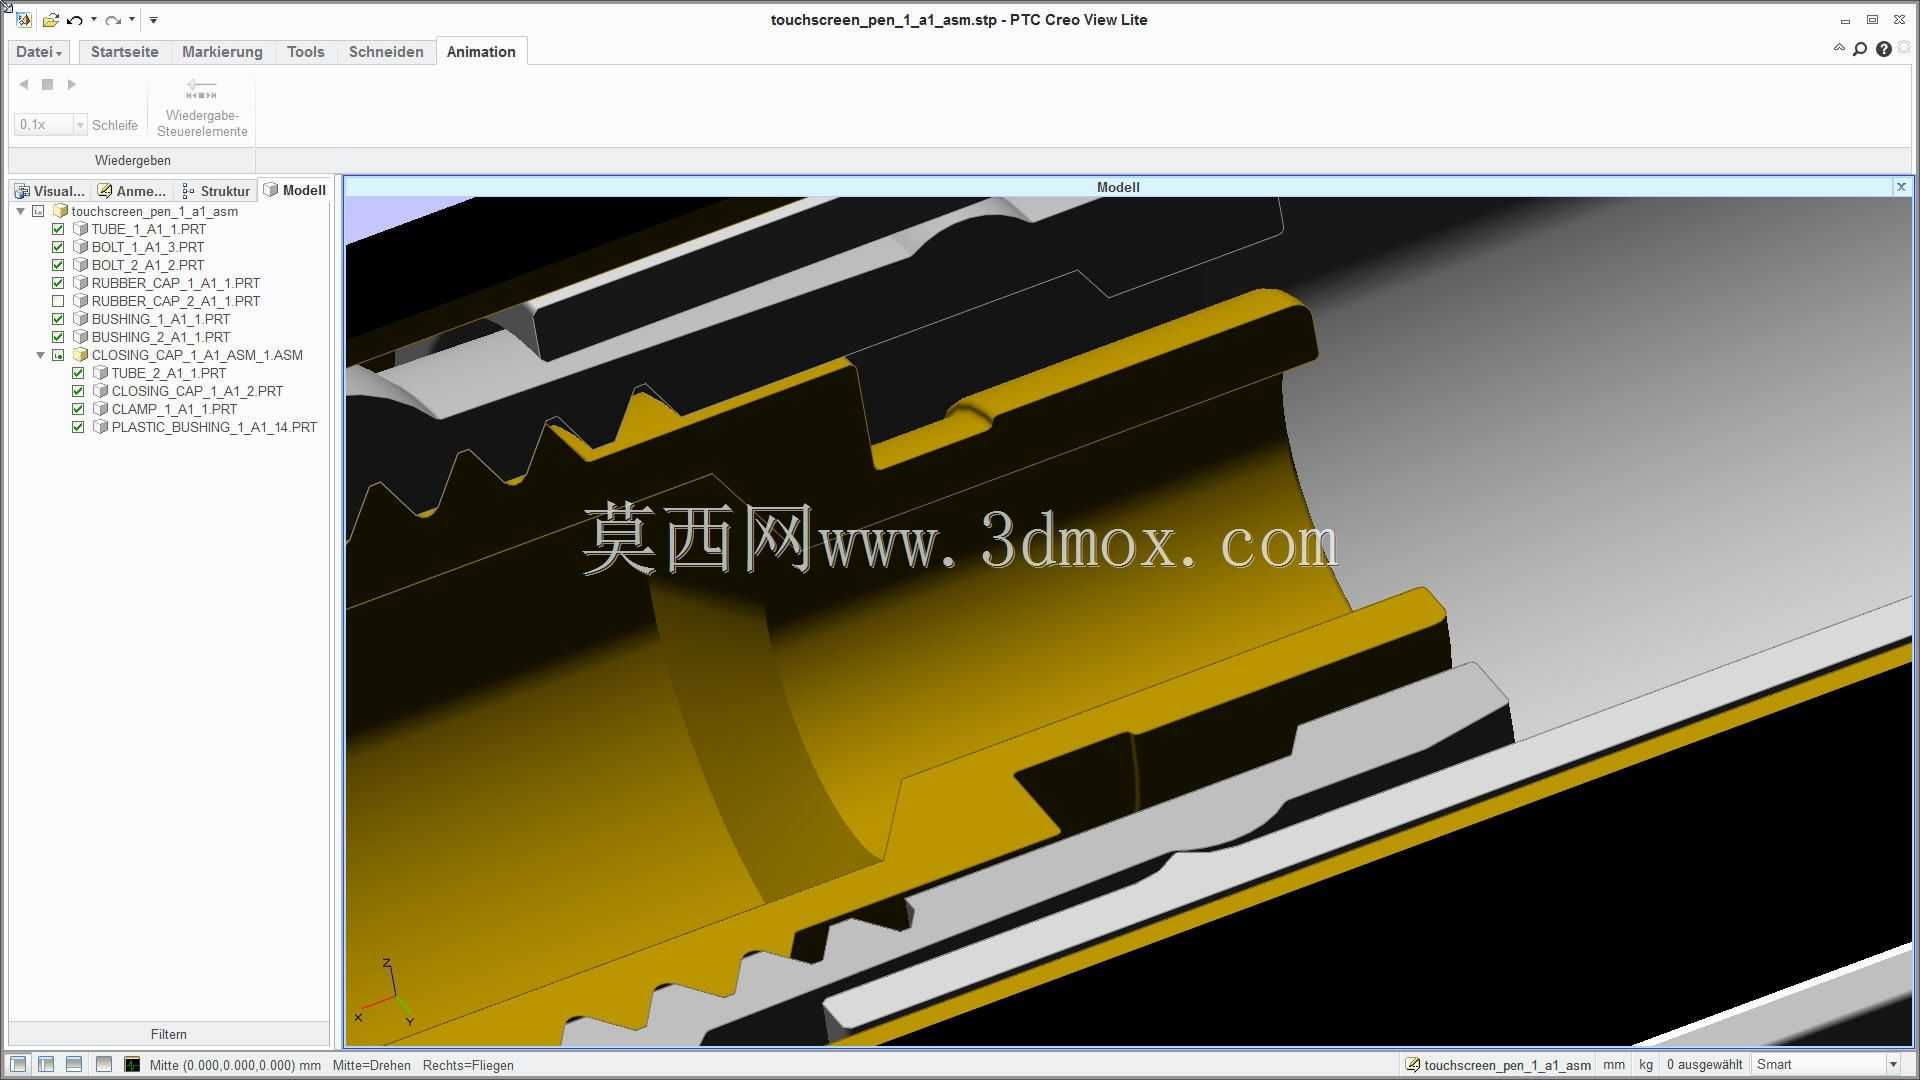
Task: Click the Schleife loop option
Action: tap(115, 125)
